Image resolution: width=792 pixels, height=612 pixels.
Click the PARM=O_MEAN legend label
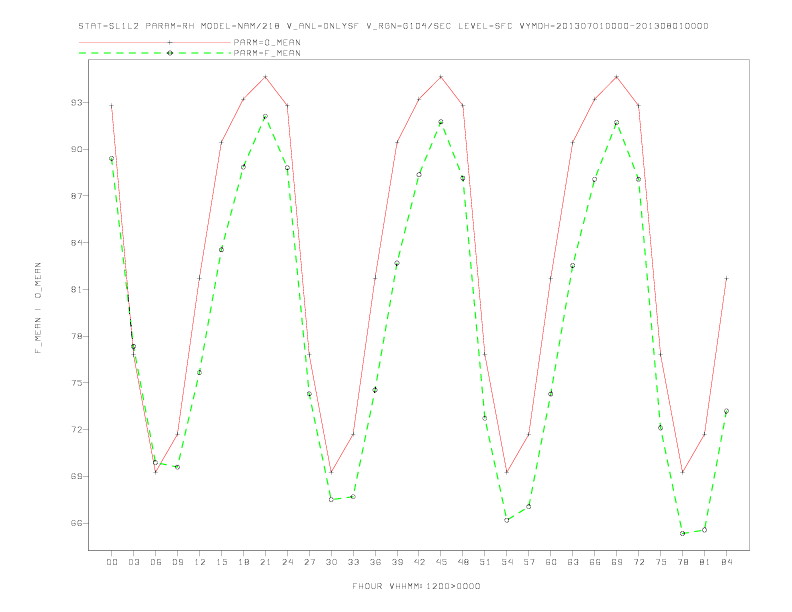[x=267, y=42]
